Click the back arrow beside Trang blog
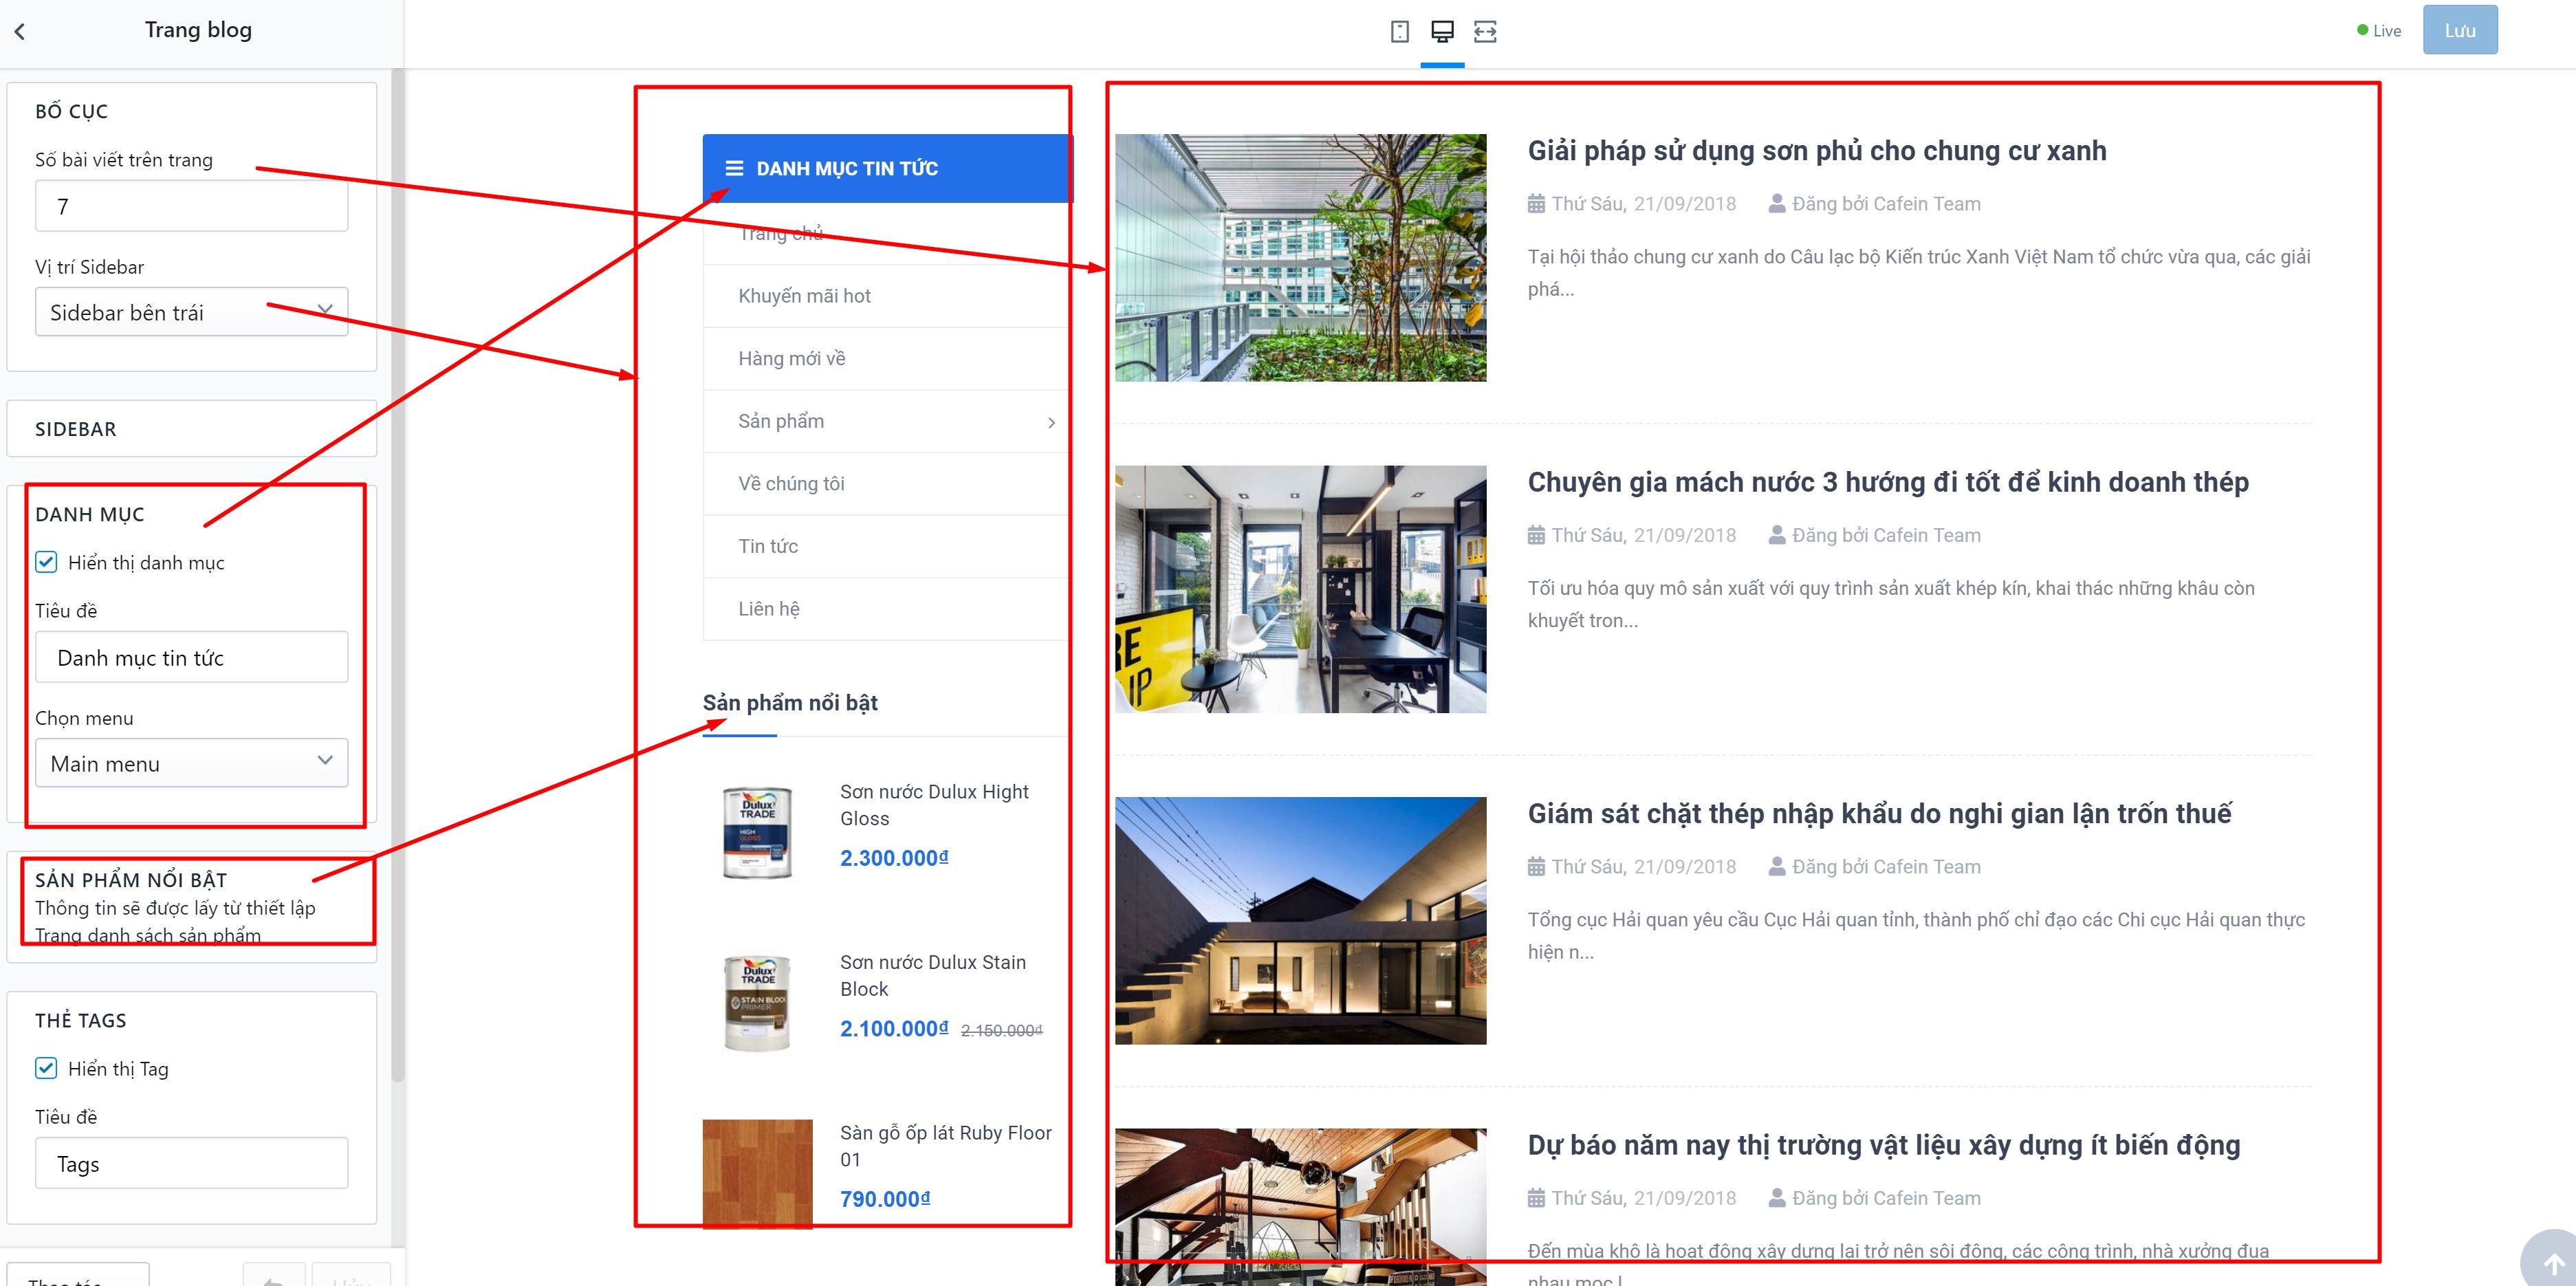 [x=20, y=31]
